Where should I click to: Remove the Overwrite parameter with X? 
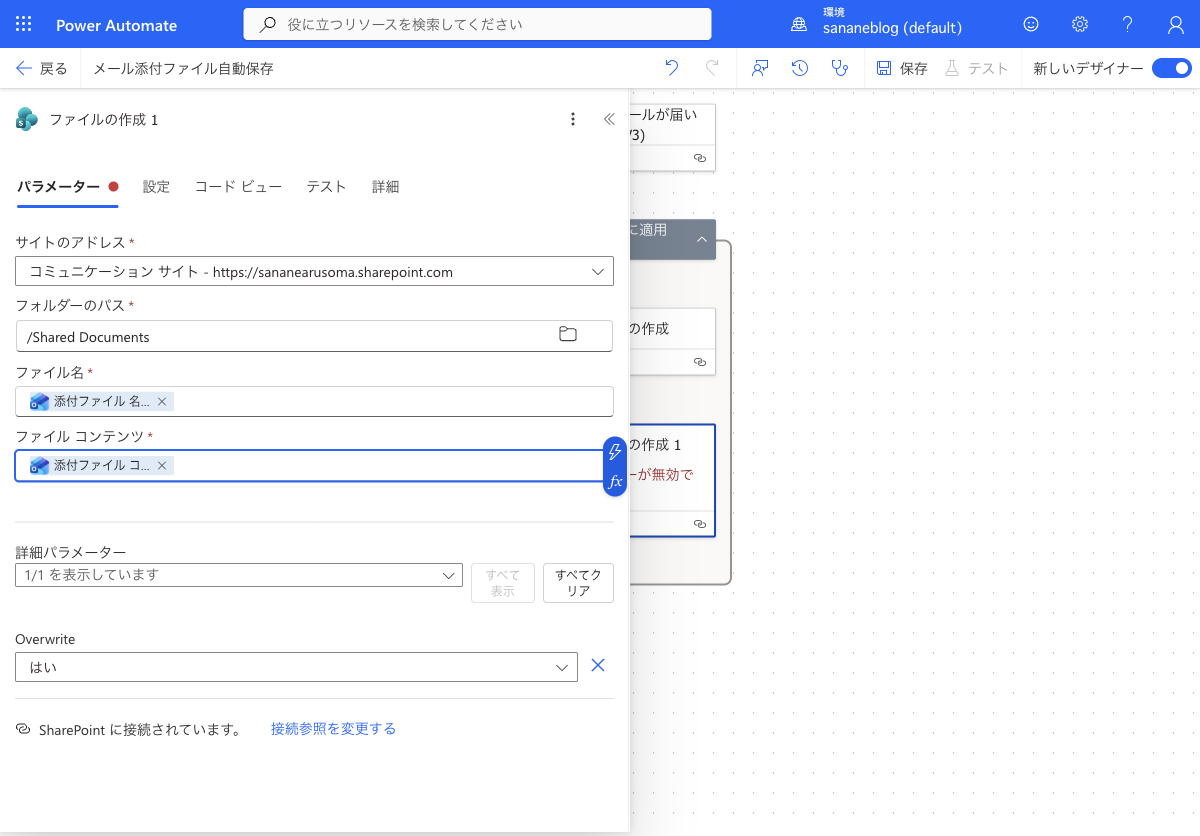[x=598, y=665]
